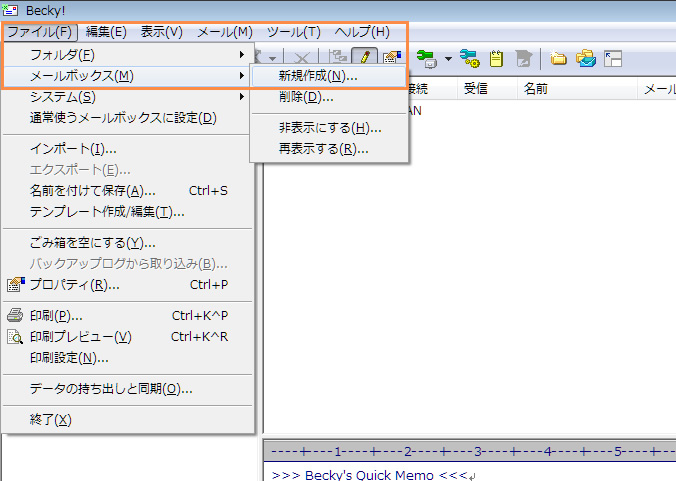The width and height of the screenshot is (676, 481).
Task: Click the window layout toggle toolbar icon
Action: point(614,58)
